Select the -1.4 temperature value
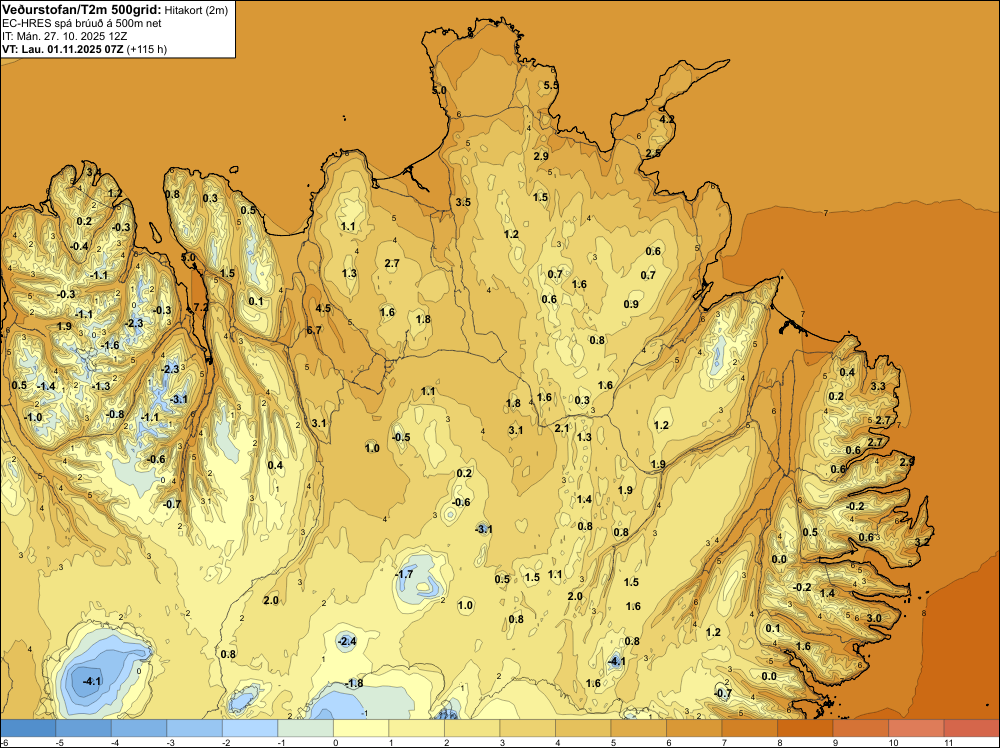Image resolution: width=1000 pixels, height=748 pixels. tap(46, 386)
